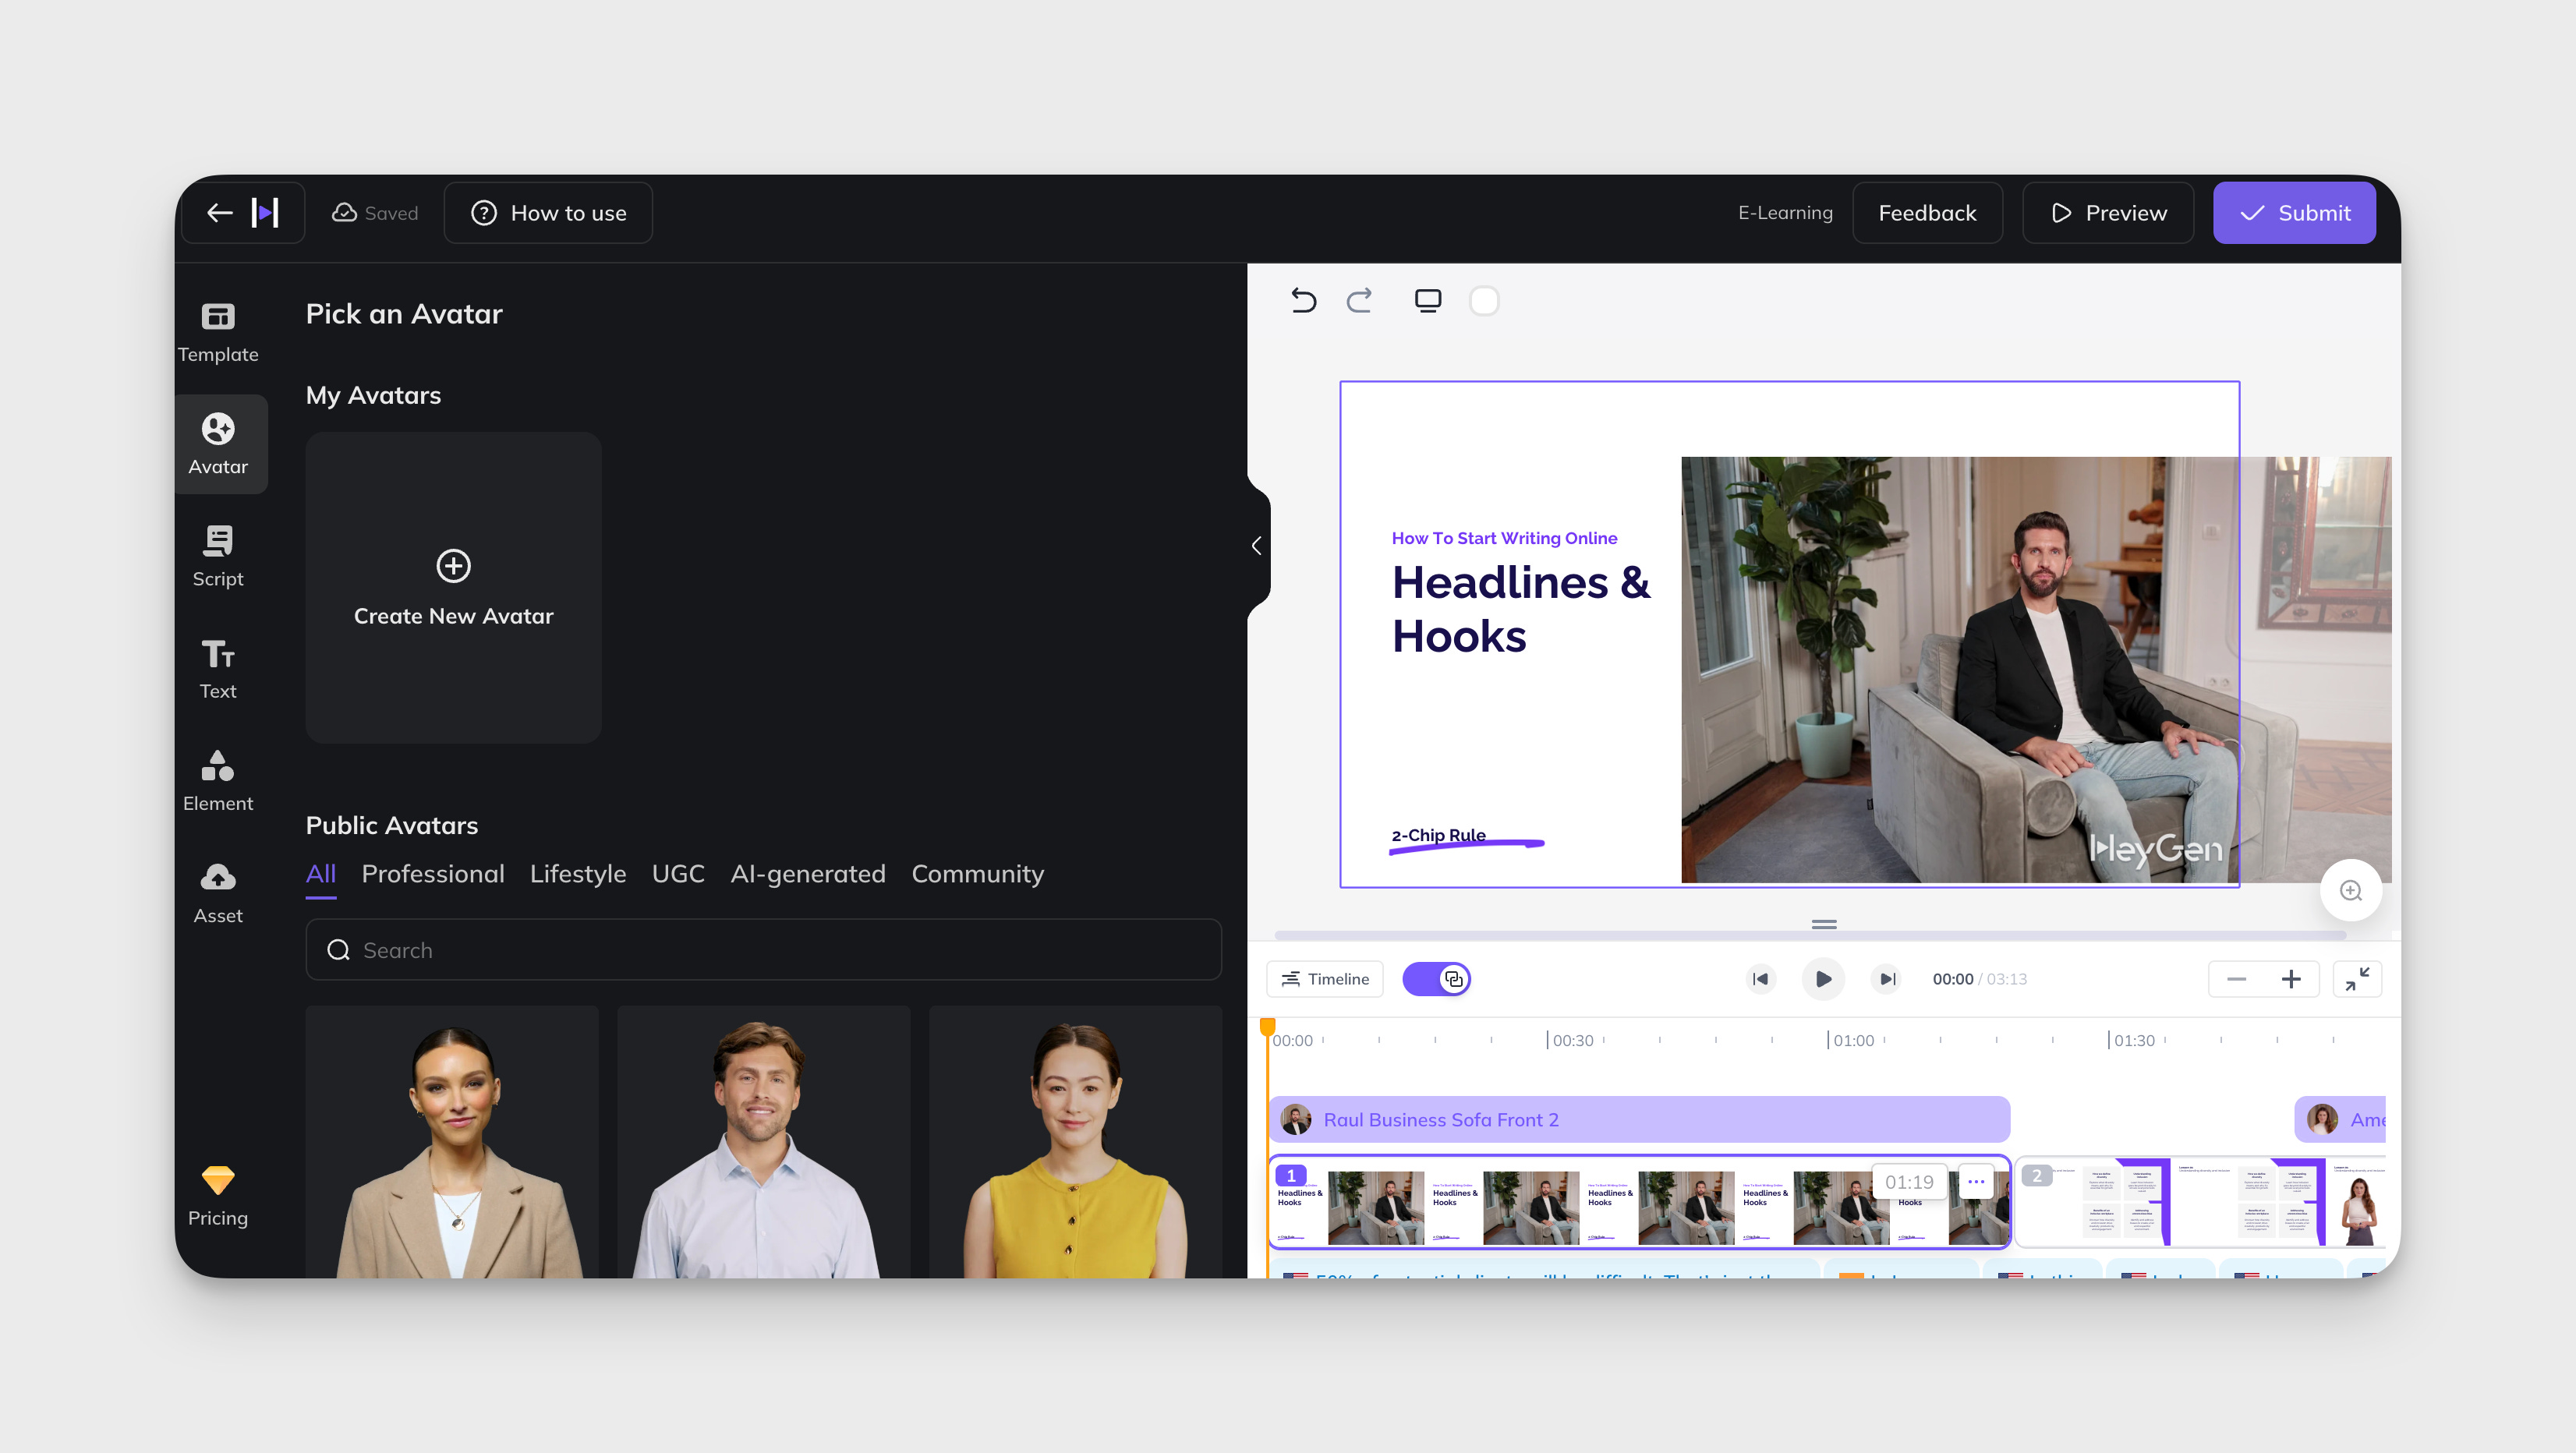This screenshot has height=1453, width=2576.
Task: Click Create New Avatar card
Action: point(453,587)
